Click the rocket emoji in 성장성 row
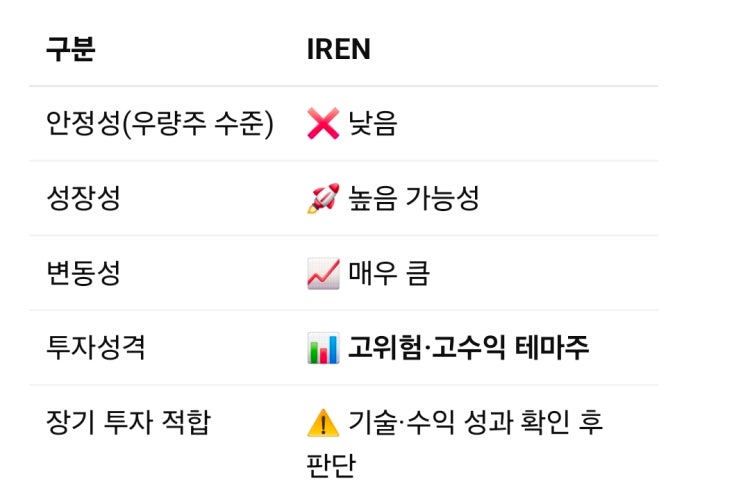The width and height of the screenshot is (750, 504). click(x=323, y=198)
